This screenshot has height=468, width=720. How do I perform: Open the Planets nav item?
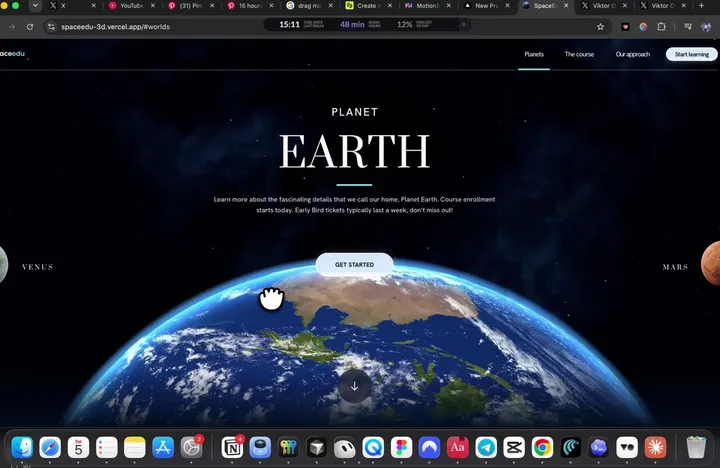point(534,54)
